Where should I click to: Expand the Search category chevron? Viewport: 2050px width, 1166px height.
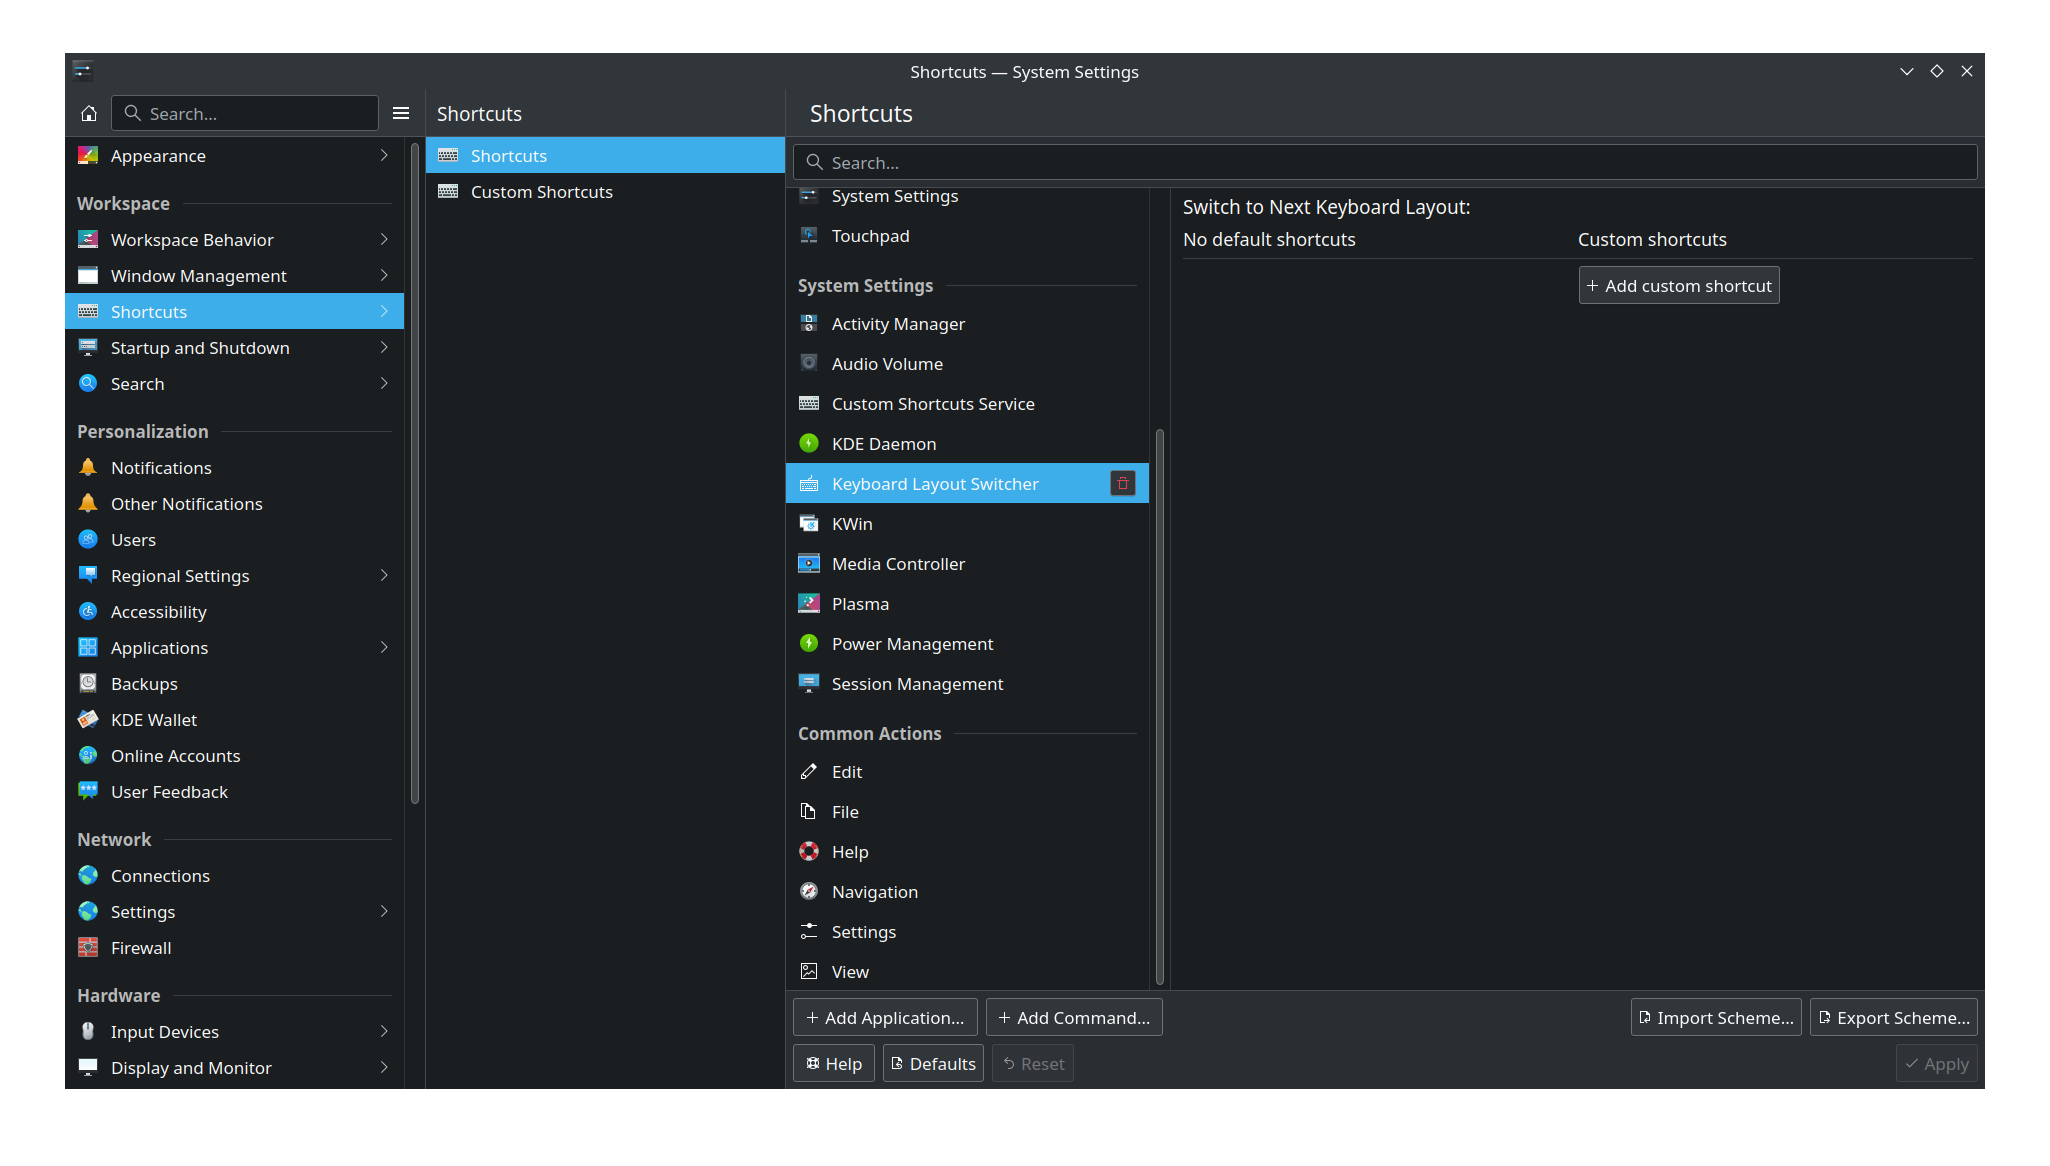coord(384,384)
